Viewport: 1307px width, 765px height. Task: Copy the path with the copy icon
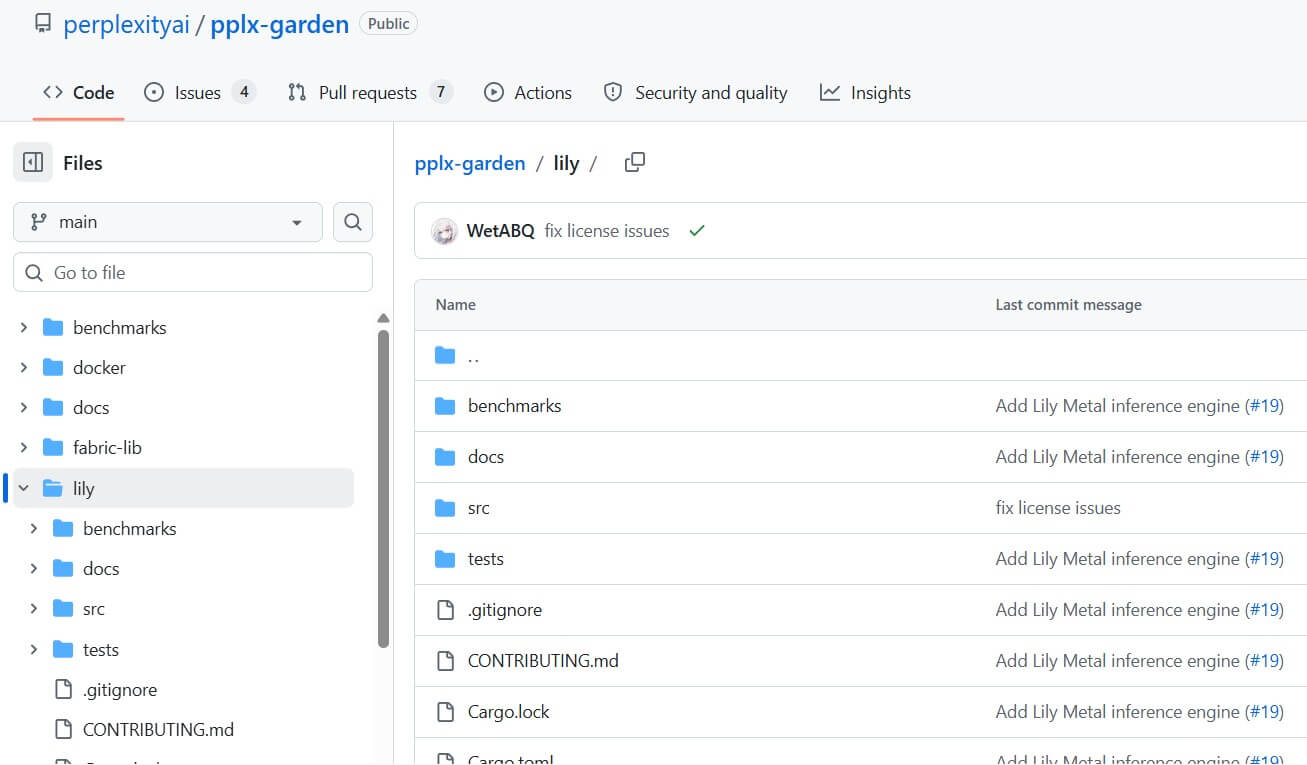click(634, 163)
